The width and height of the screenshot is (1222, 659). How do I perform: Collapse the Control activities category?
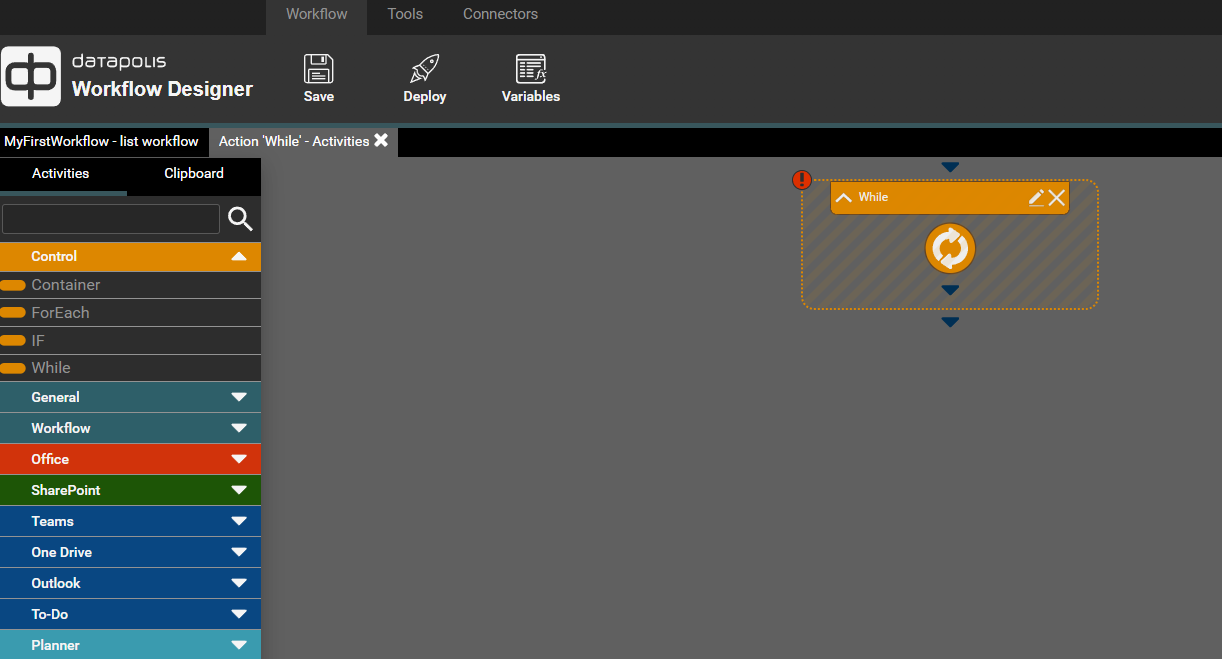(238, 257)
